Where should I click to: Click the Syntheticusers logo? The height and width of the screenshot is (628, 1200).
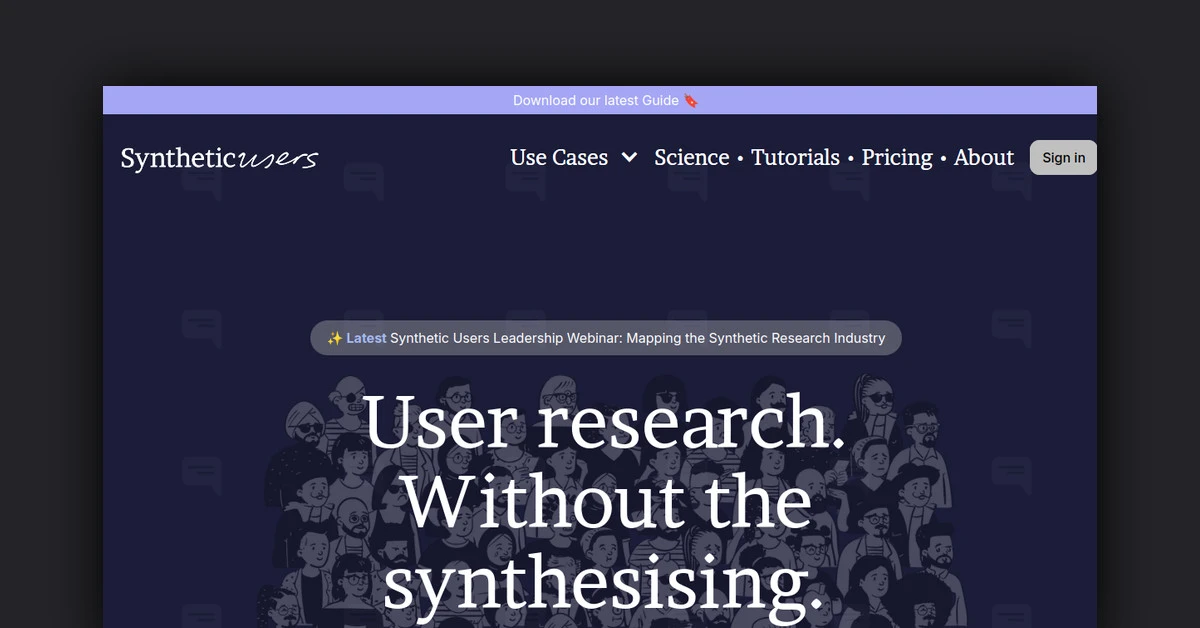[220, 157]
